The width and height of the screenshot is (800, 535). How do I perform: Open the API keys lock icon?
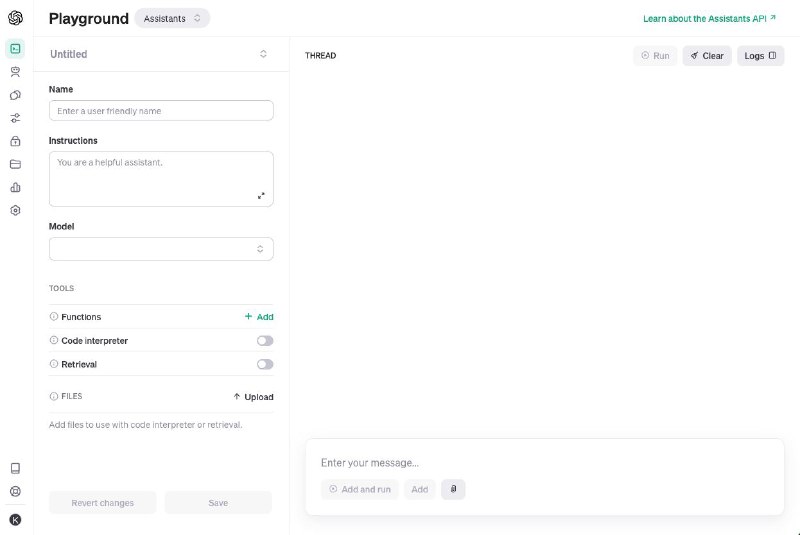pos(15,141)
